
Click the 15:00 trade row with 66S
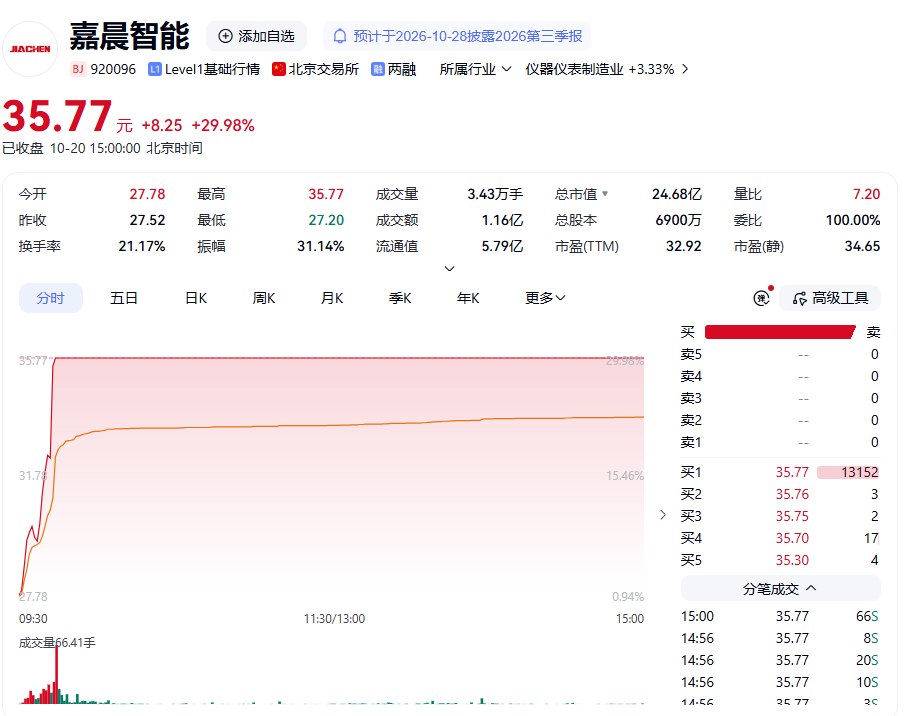tap(779, 616)
